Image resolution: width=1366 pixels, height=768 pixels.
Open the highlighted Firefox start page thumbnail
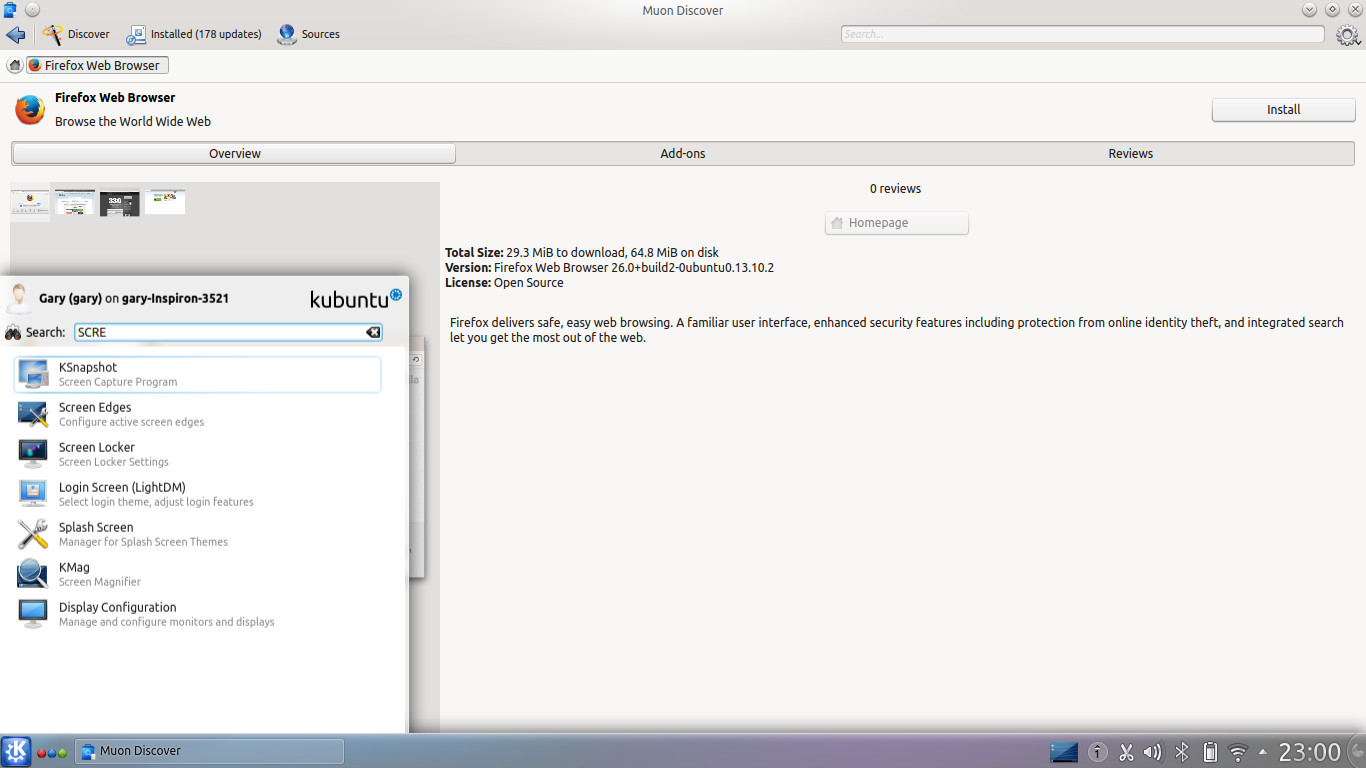(30, 202)
